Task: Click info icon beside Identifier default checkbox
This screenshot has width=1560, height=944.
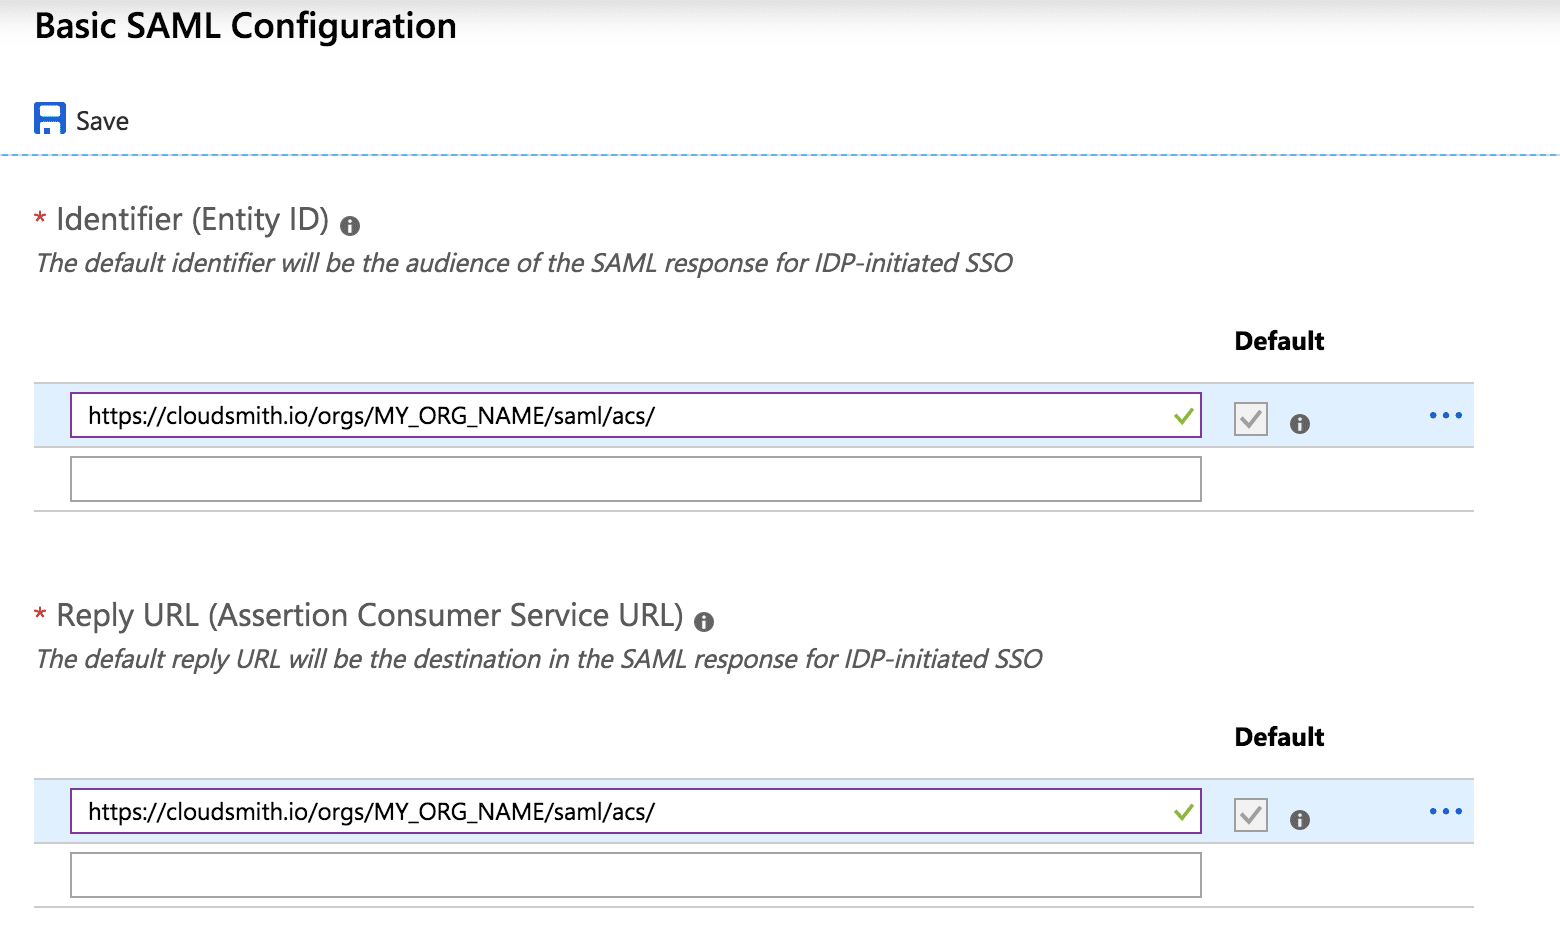Action: click(x=1300, y=424)
